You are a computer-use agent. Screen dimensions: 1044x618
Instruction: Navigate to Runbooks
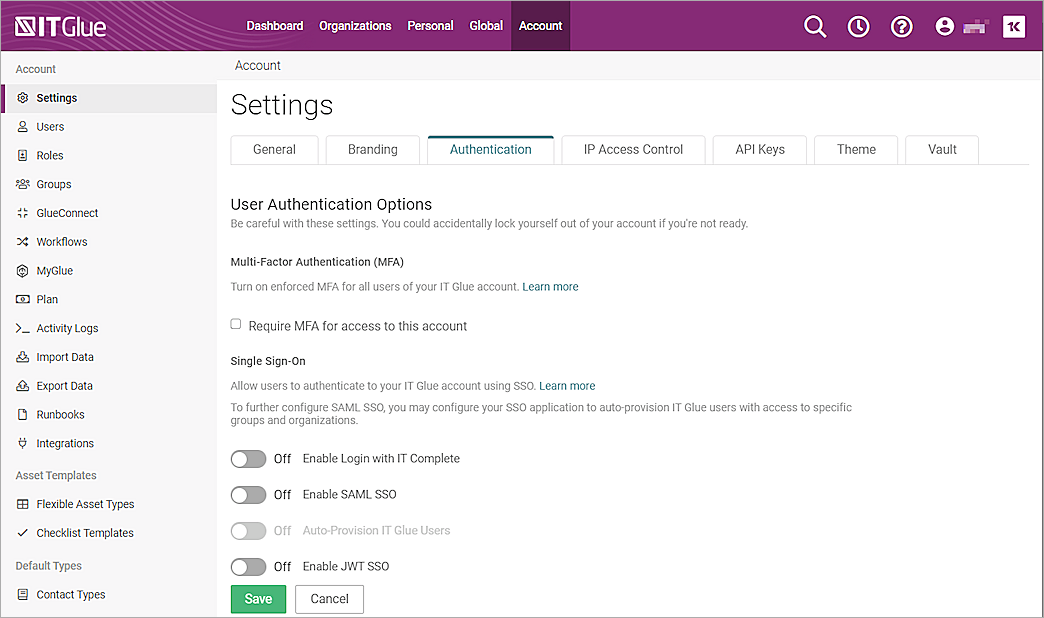tap(58, 414)
